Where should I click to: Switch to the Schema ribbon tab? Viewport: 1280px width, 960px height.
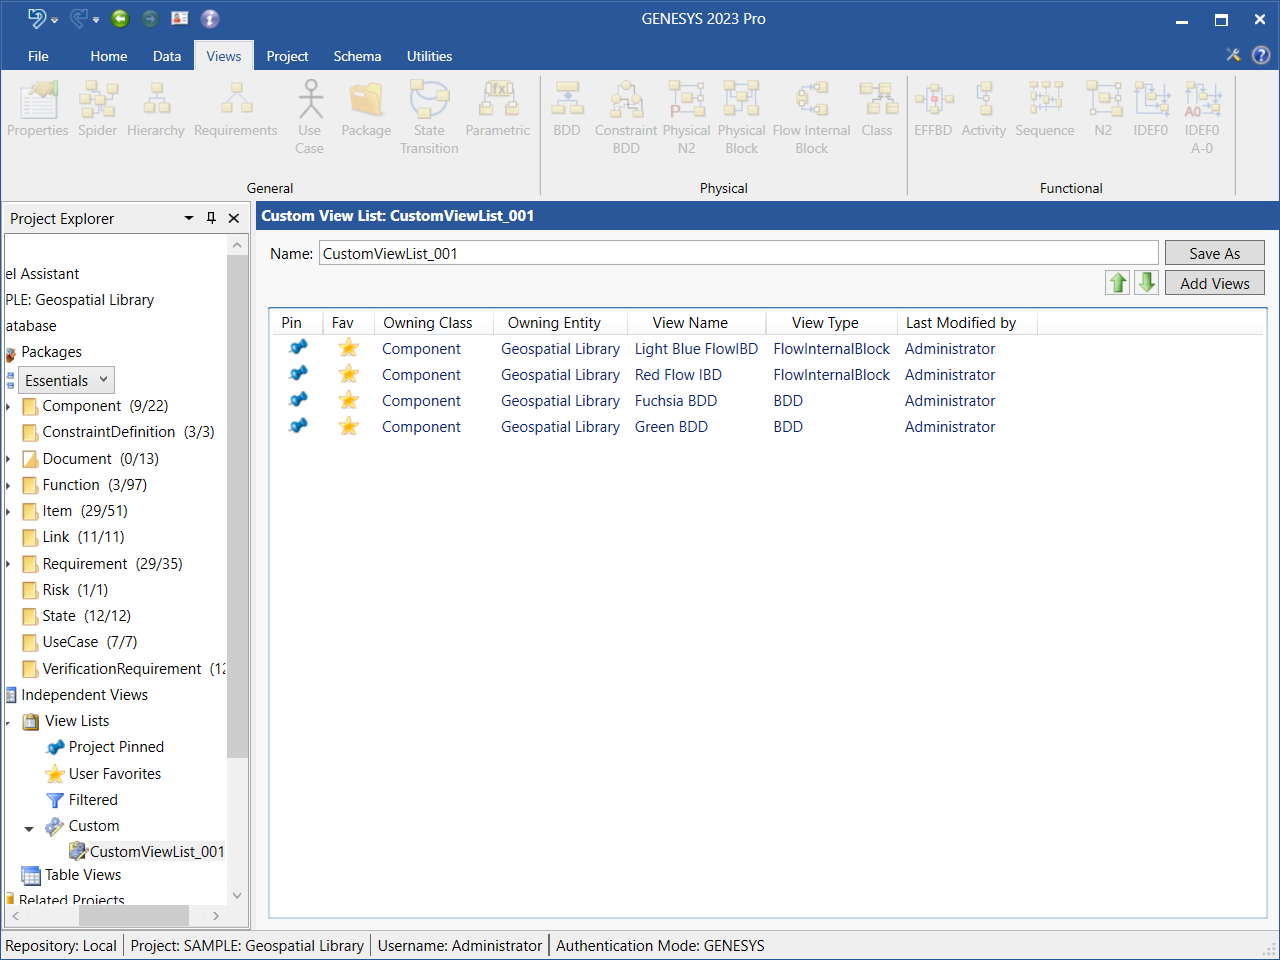pyautogui.click(x=357, y=56)
